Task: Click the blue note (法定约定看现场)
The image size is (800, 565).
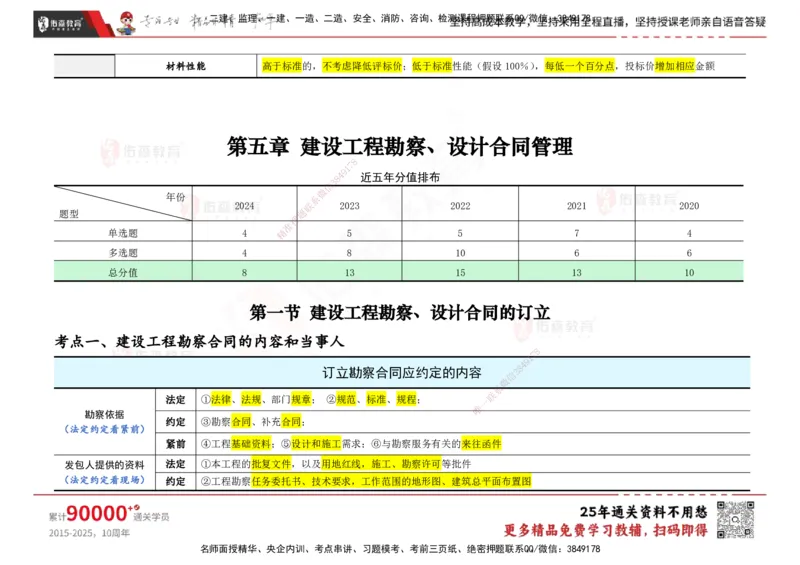Action: 105,480
